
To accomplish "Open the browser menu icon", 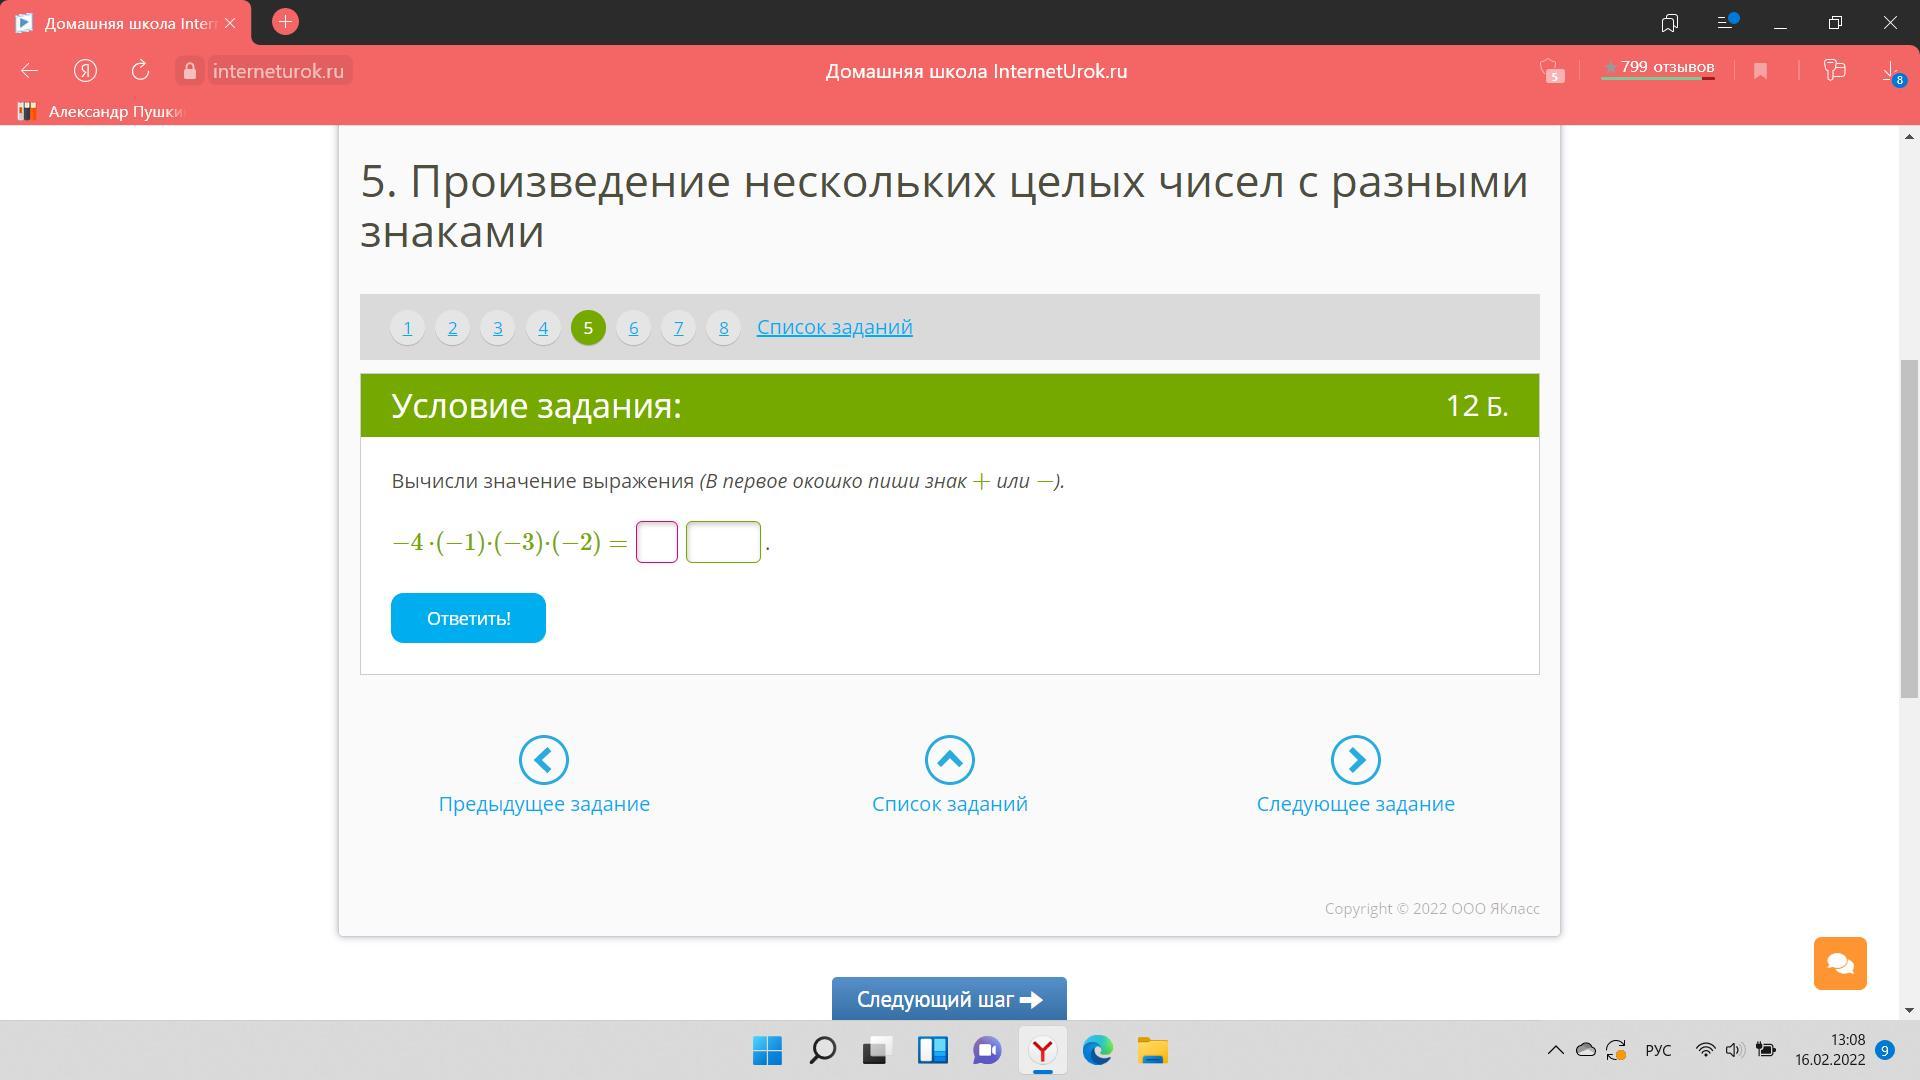I will pos(1725,22).
